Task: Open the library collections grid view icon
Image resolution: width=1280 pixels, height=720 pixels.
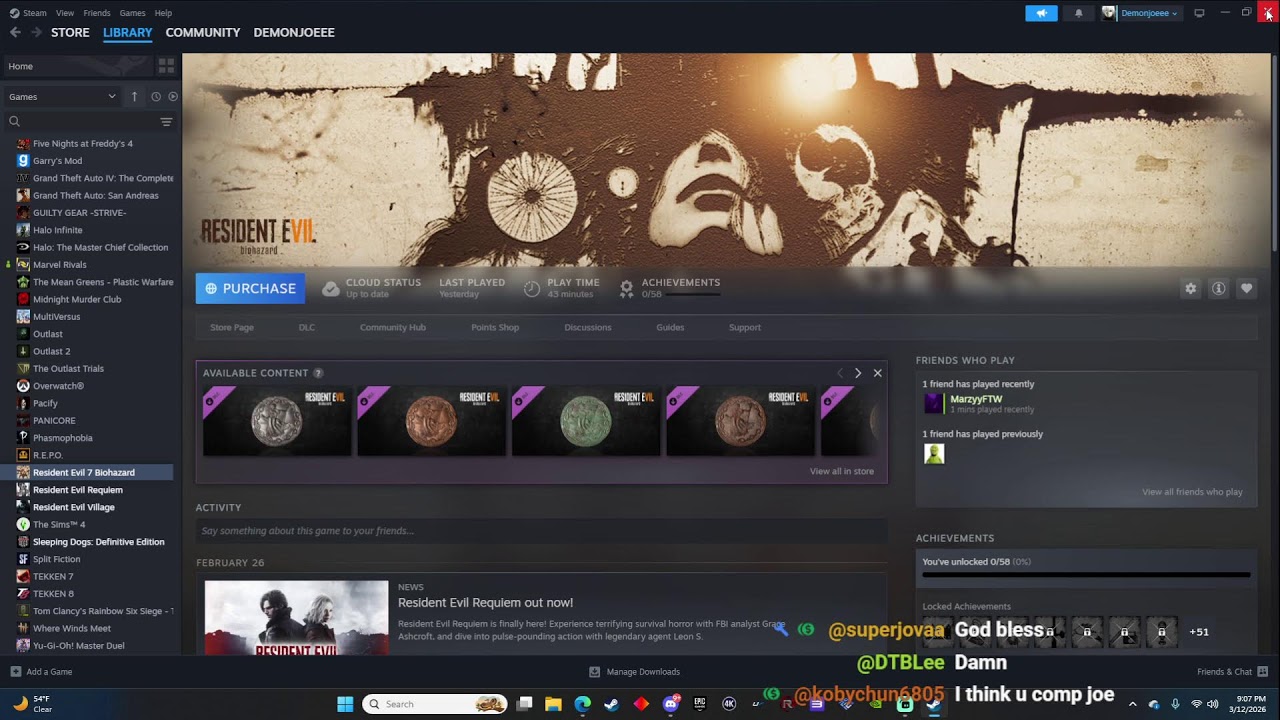Action: (166, 66)
